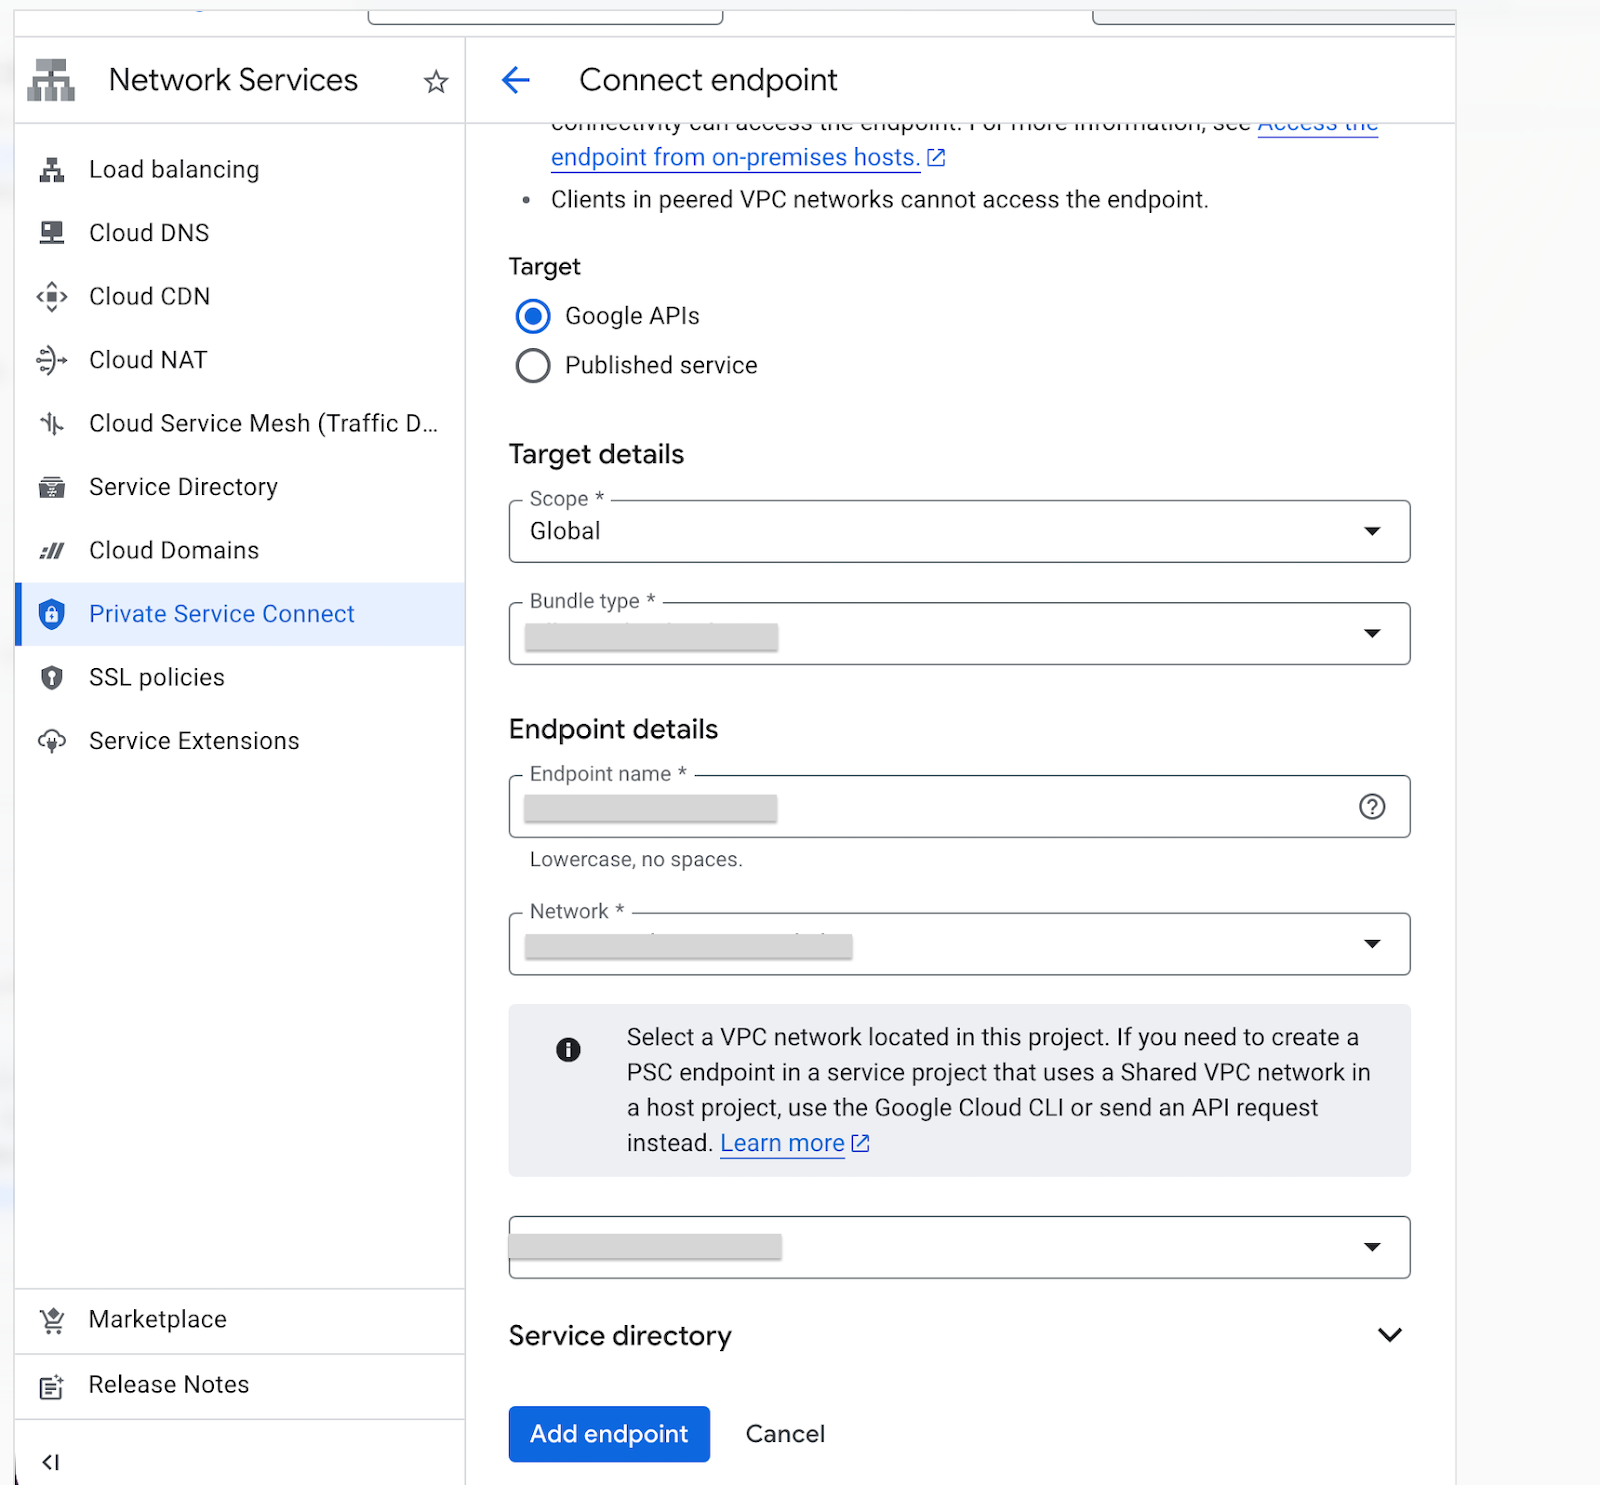The height and width of the screenshot is (1485, 1600).
Task: Click the Marketplace cart icon
Action: point(52,1320)
